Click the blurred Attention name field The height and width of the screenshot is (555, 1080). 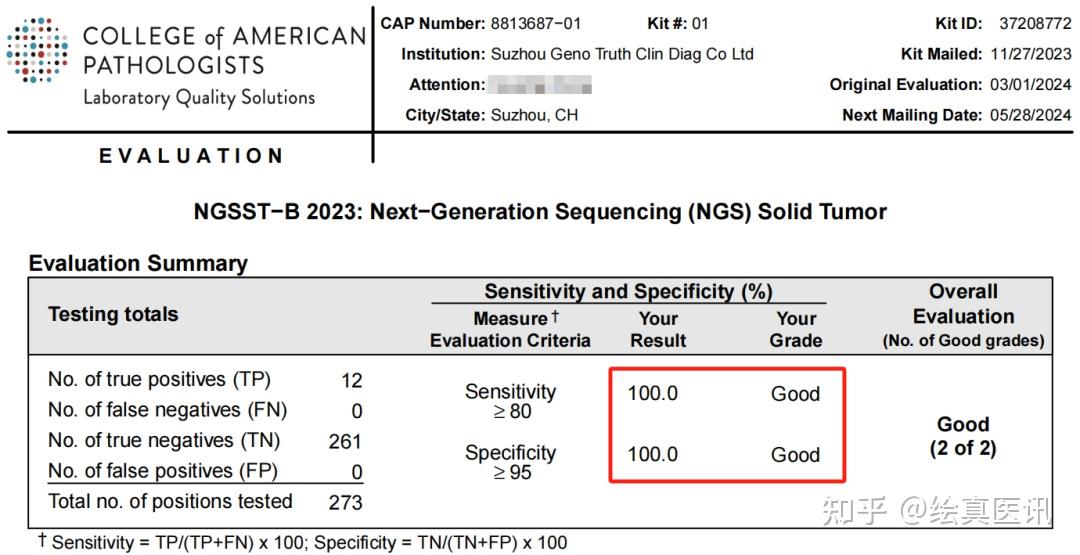[541, 85]
